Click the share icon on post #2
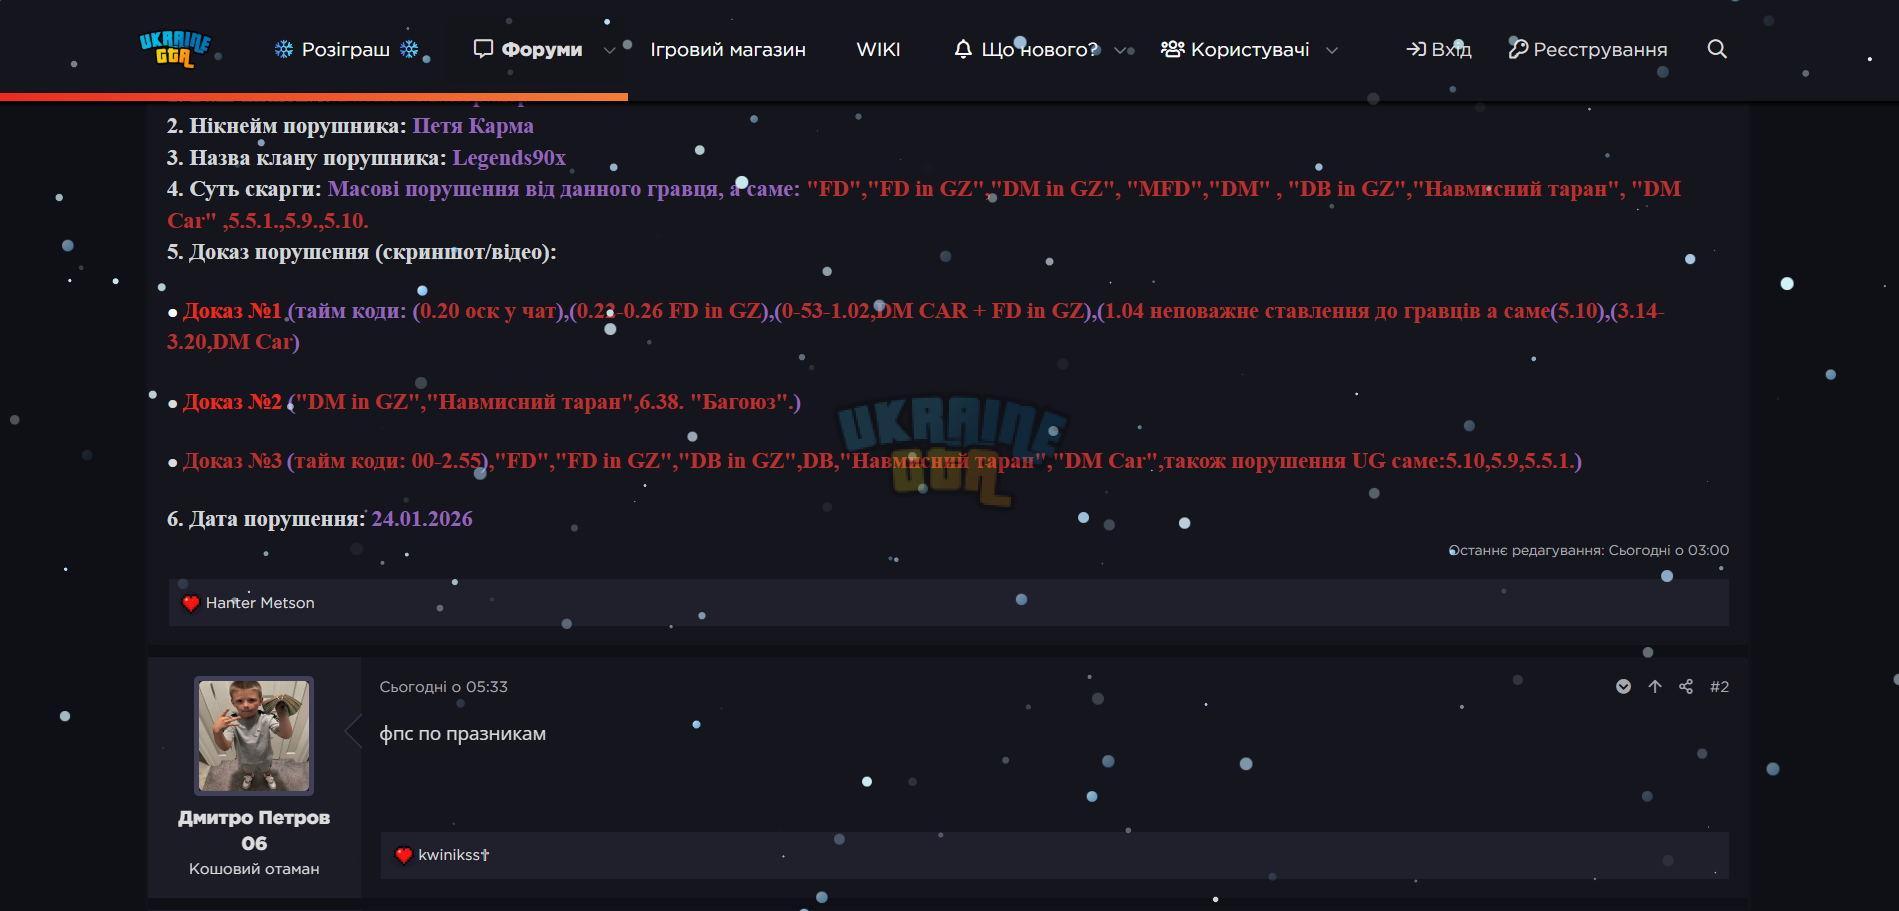The height and width of the screenshot is (911, 1899). 1686,686
